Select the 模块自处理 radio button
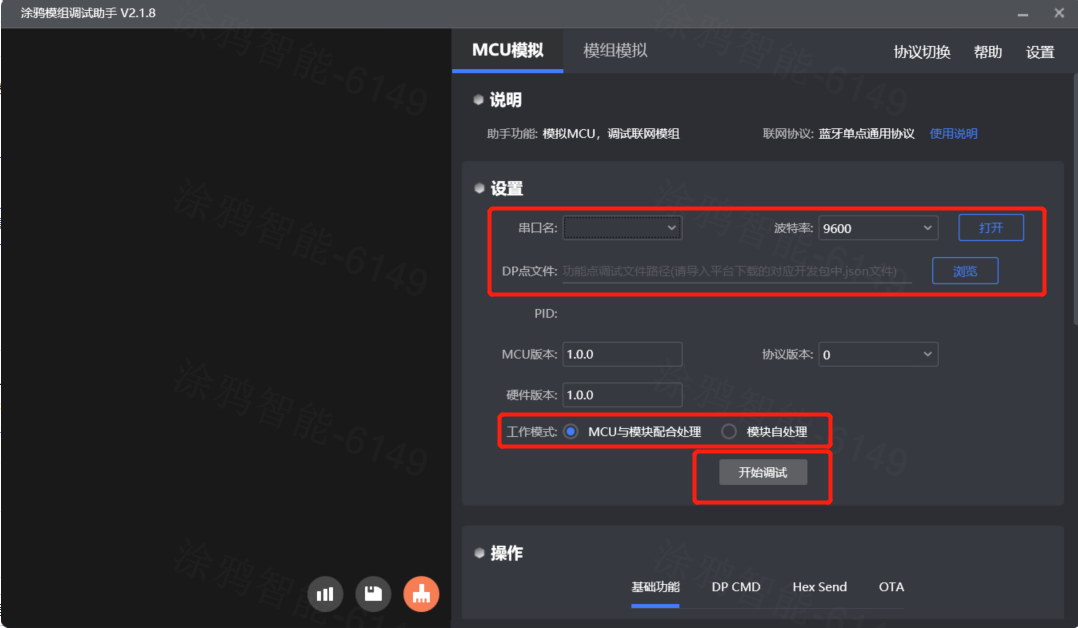The width and height of the screenshot is (1078, 628). [x=729, y=431]
